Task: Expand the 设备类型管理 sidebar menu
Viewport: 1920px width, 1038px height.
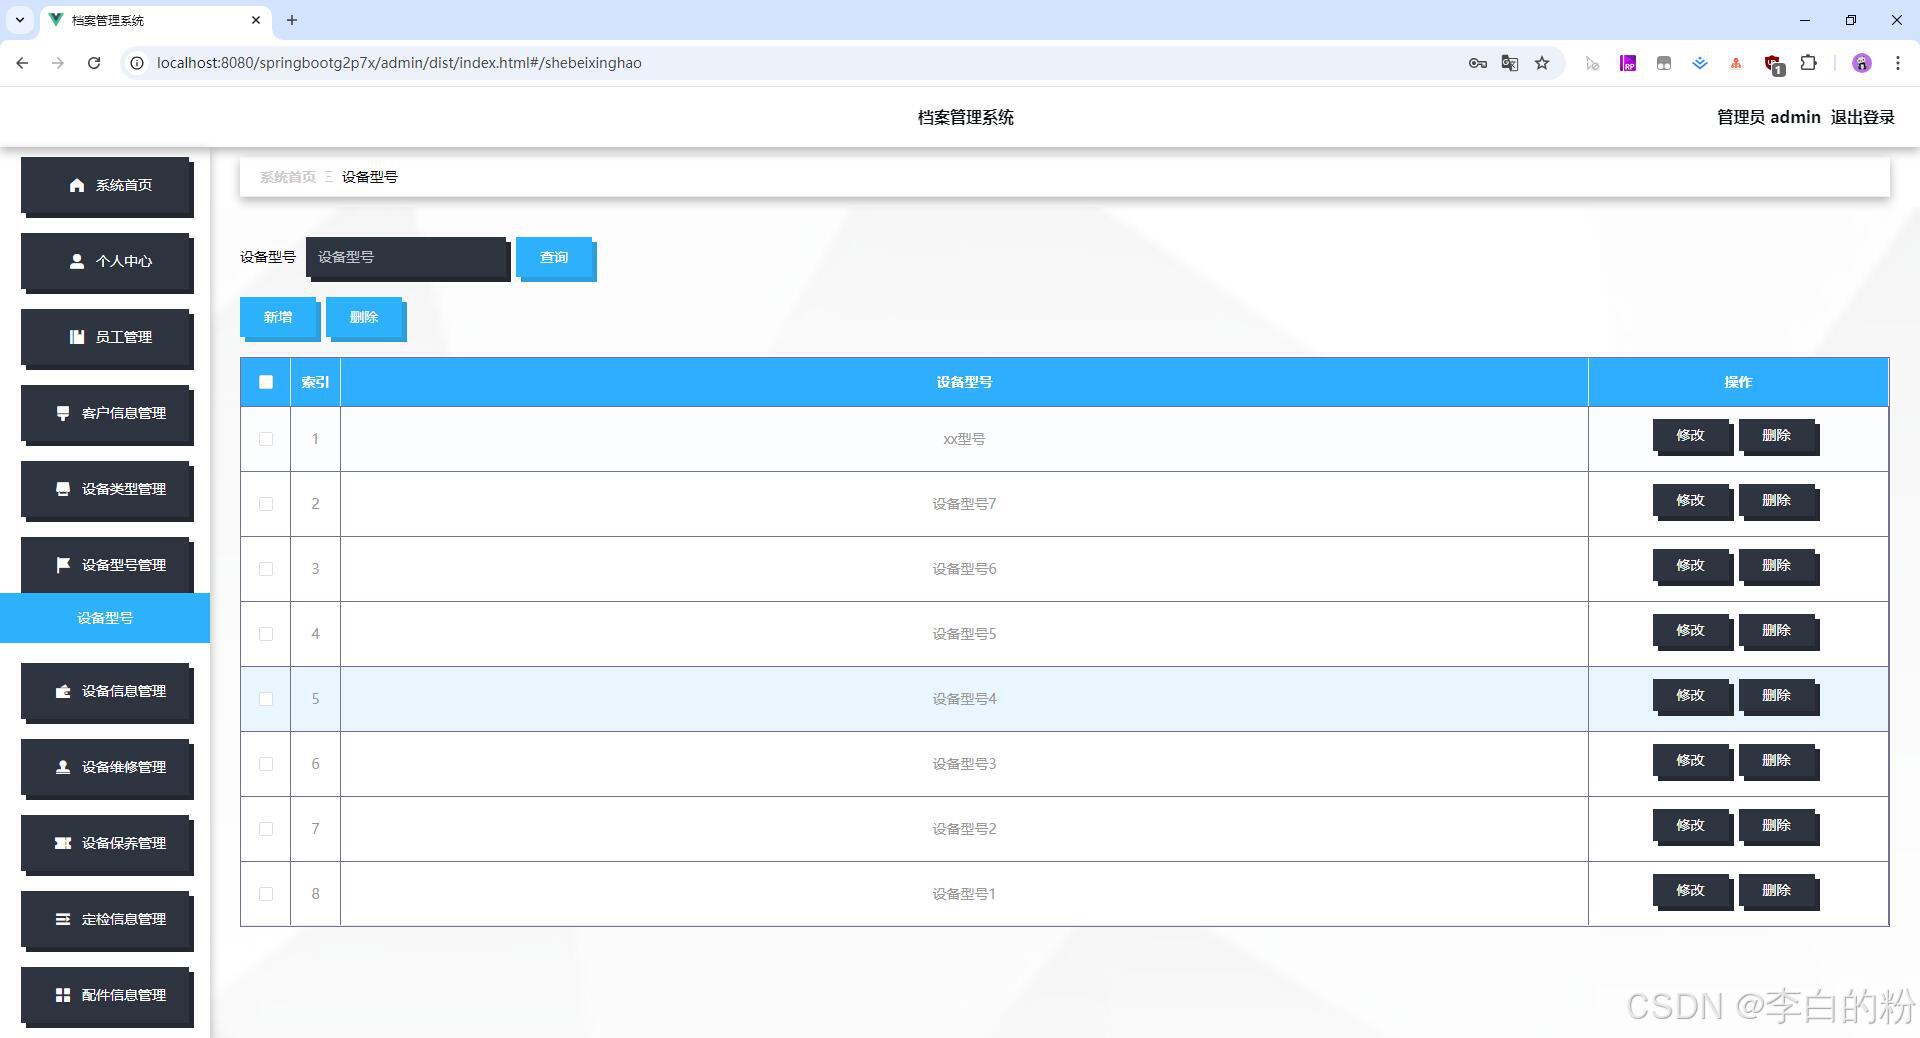Action: tap(107, 490)
